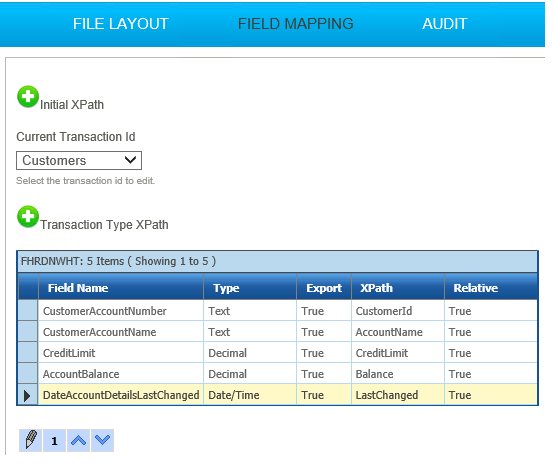This screenshot has width=553, height=465.
Task: Select the CreditLimit field row
Action: (278, 353)
